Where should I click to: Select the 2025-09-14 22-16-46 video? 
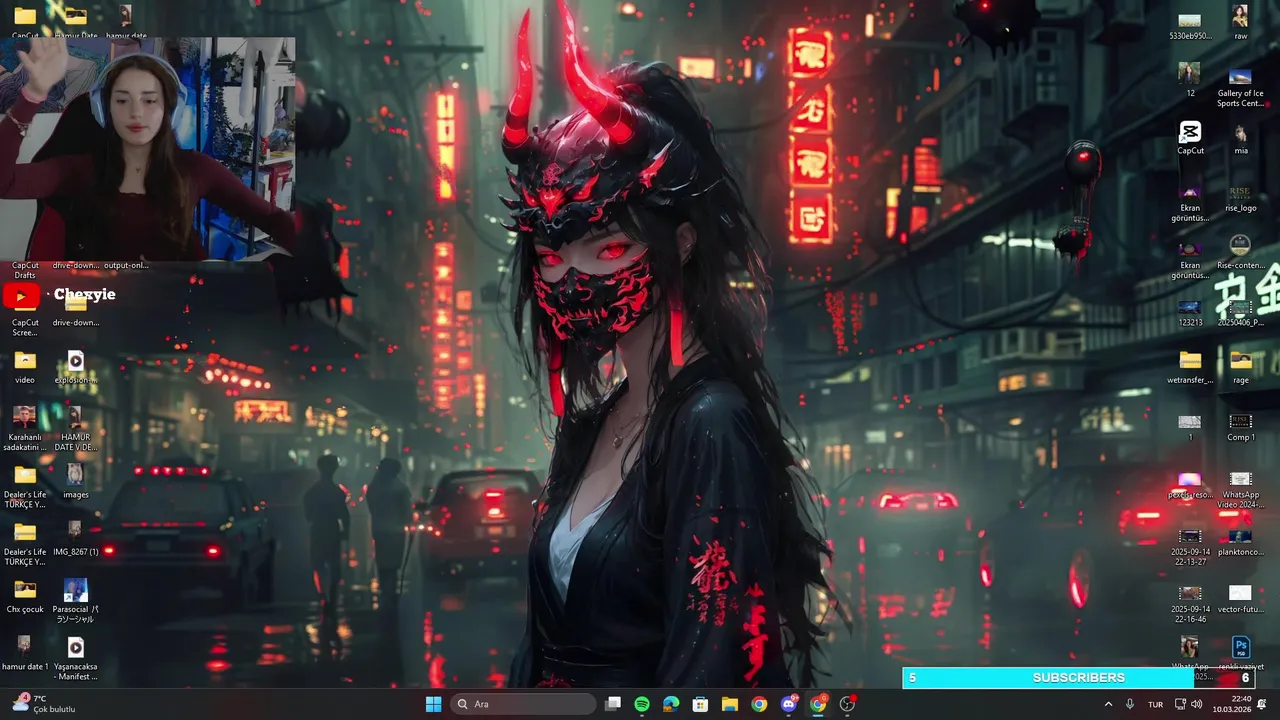point(1190,604)
